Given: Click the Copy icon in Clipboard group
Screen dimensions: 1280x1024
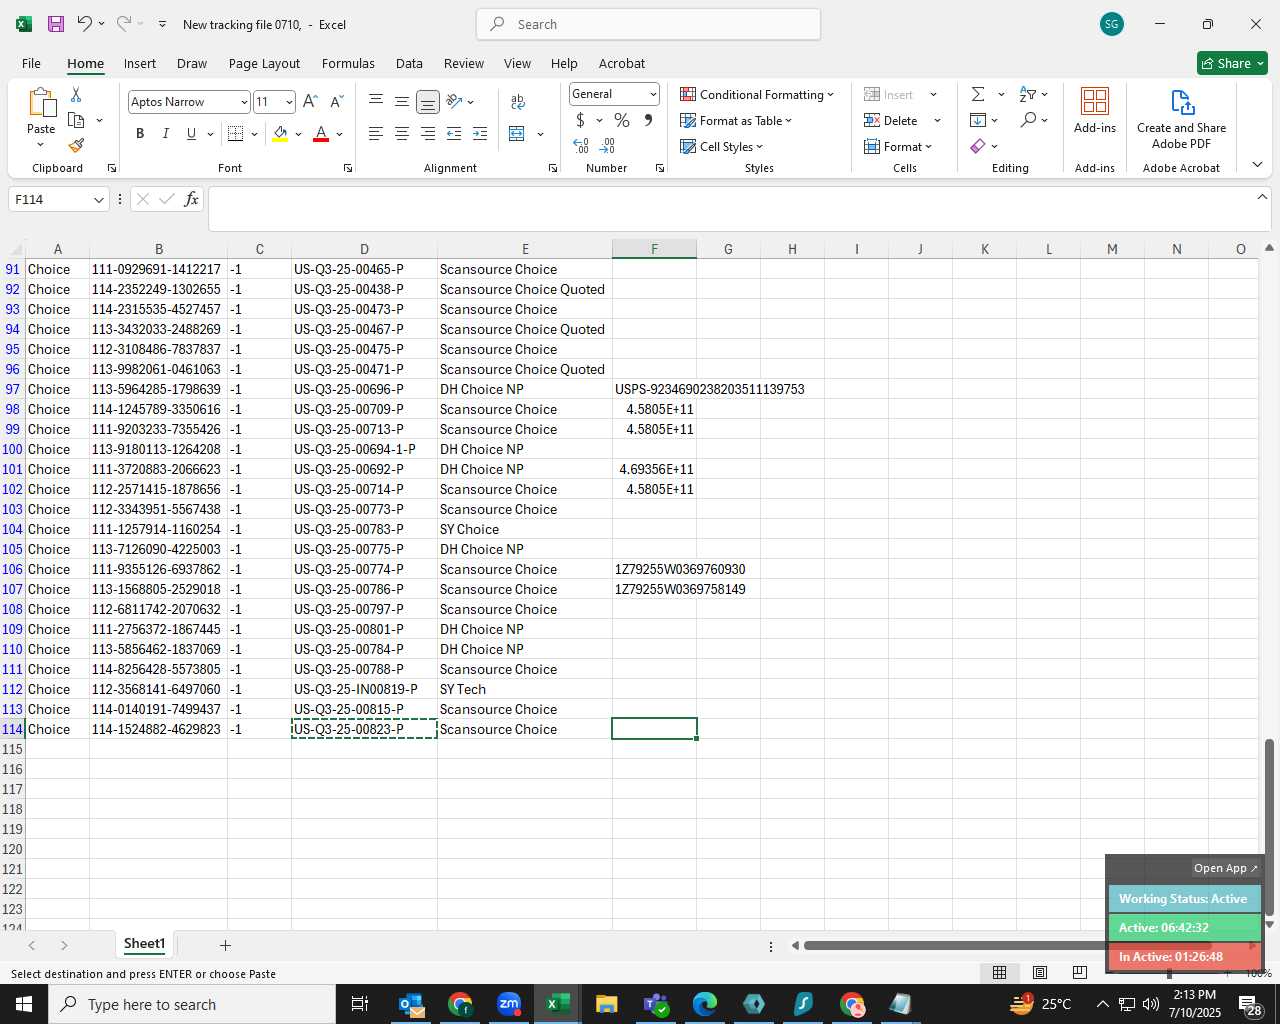Looking at the screenshot, I should coord(76,120).
